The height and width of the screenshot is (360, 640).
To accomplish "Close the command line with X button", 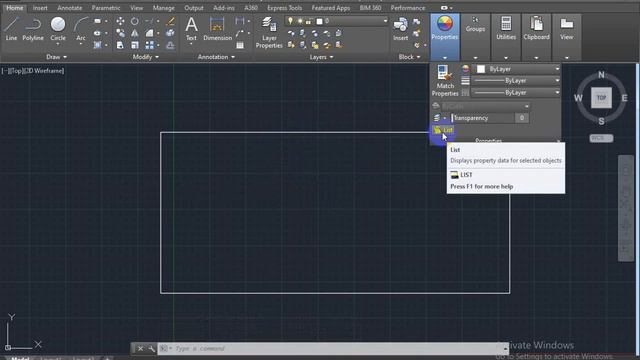I will click(x=140, y=349).
